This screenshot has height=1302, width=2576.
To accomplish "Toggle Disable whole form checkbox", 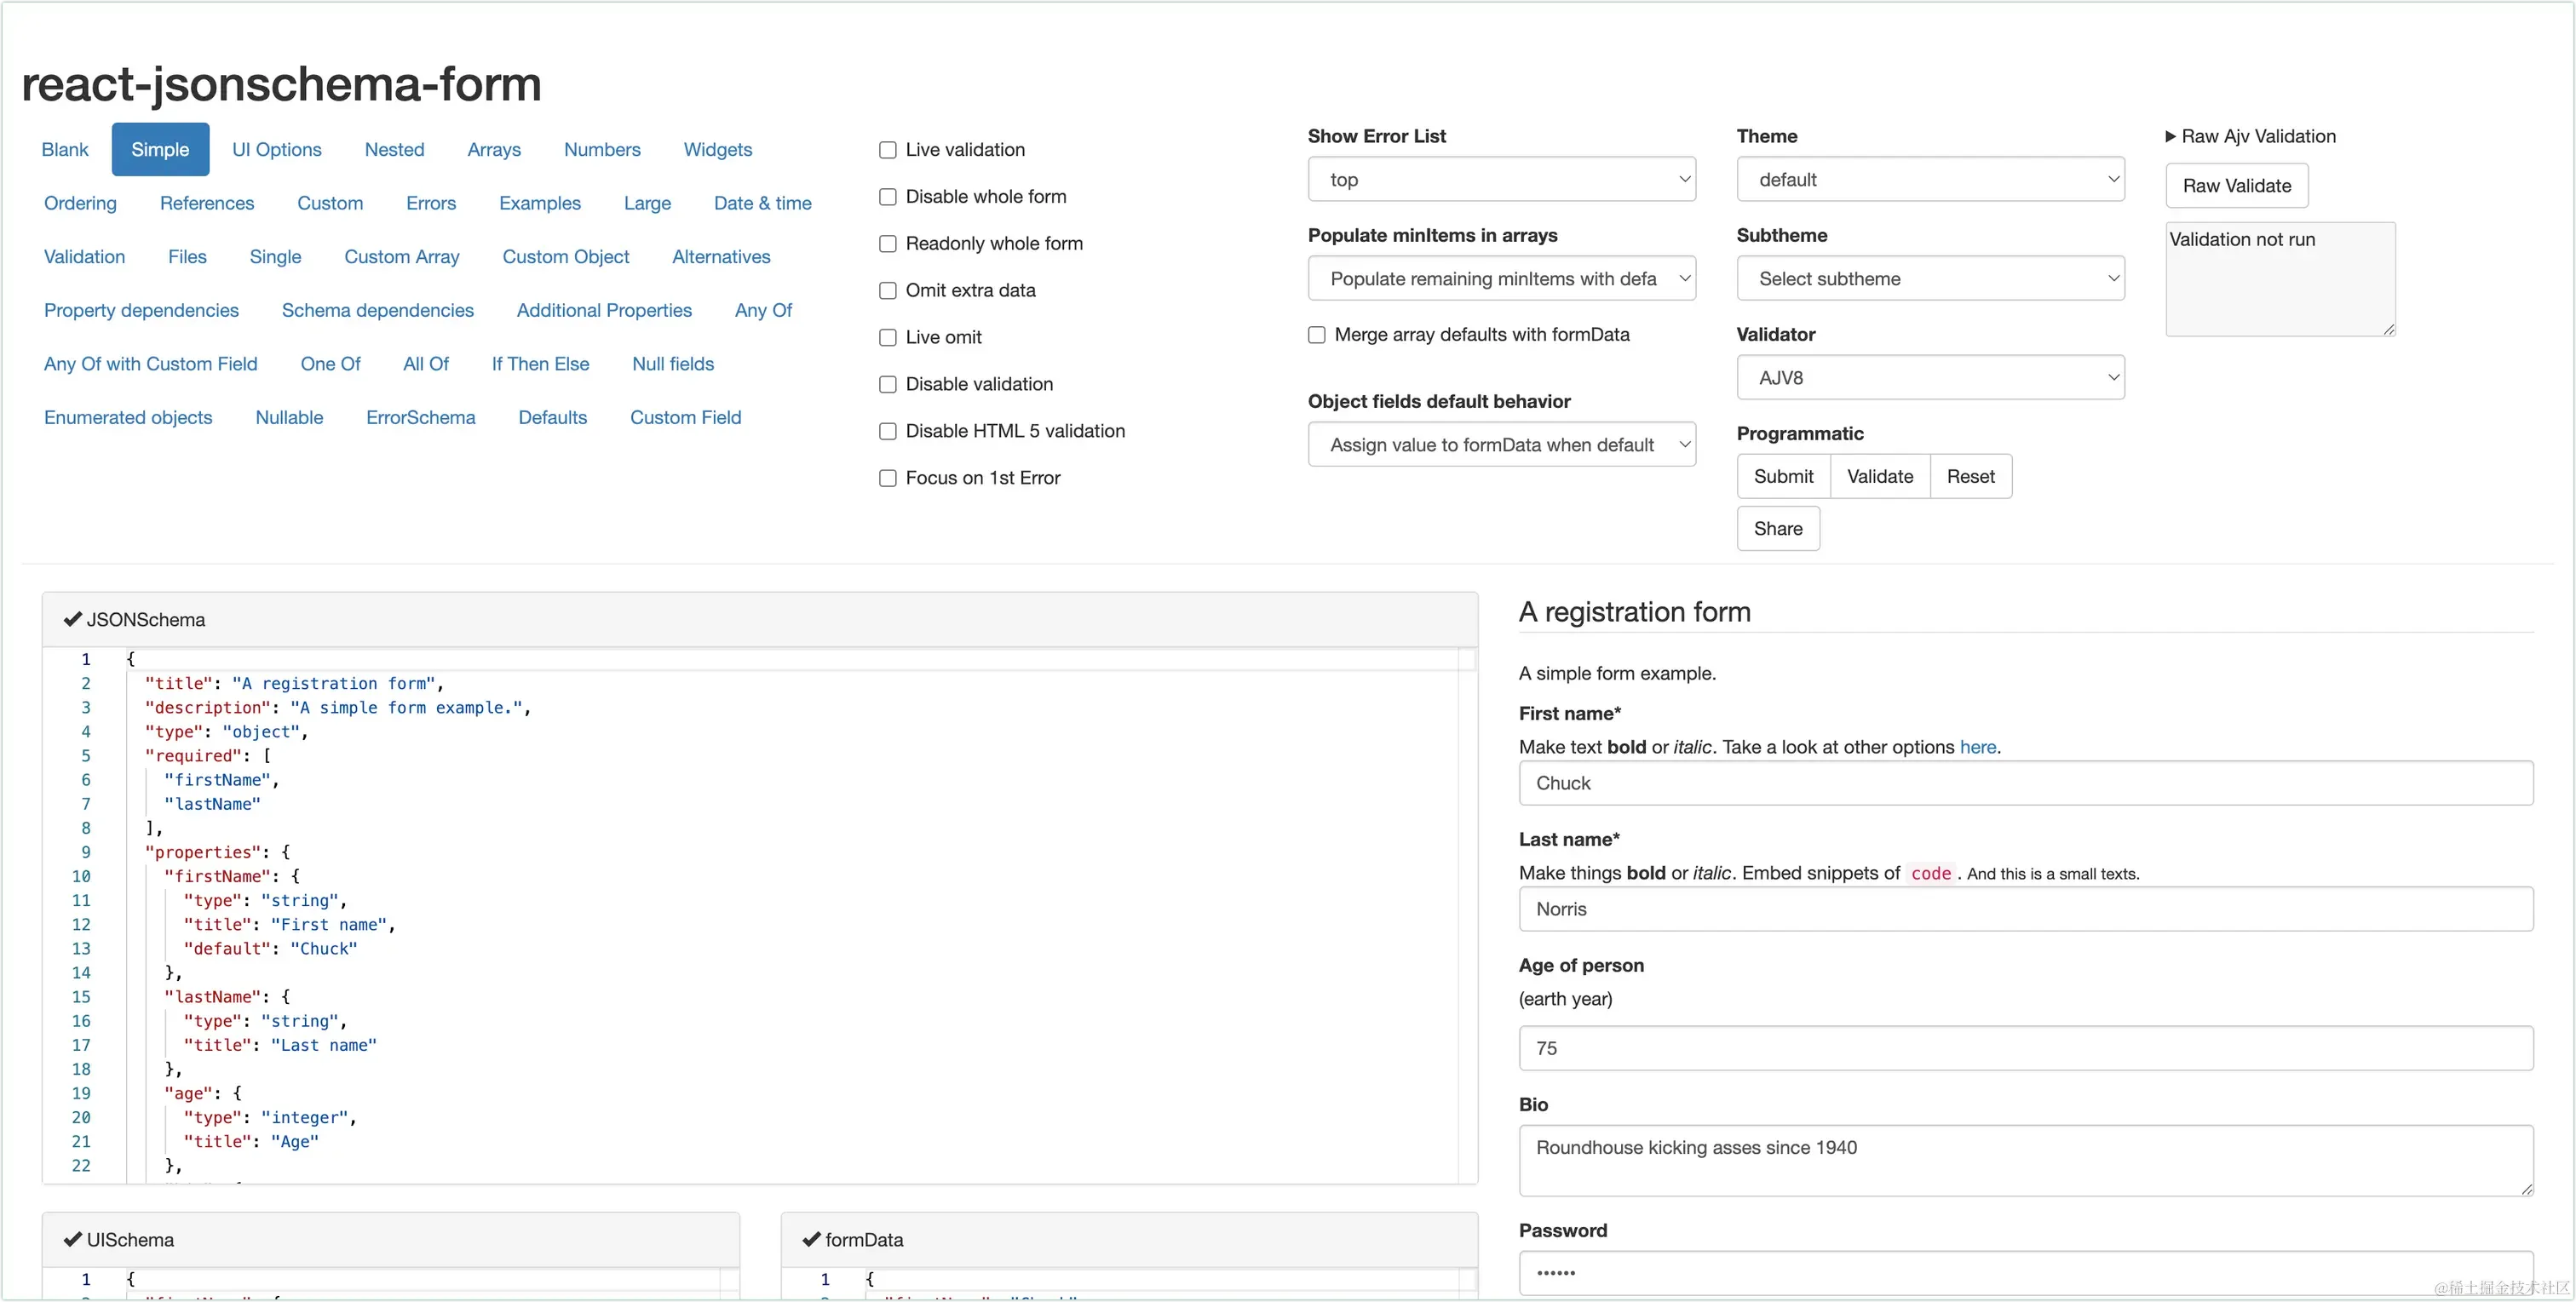I will point(887,197).
